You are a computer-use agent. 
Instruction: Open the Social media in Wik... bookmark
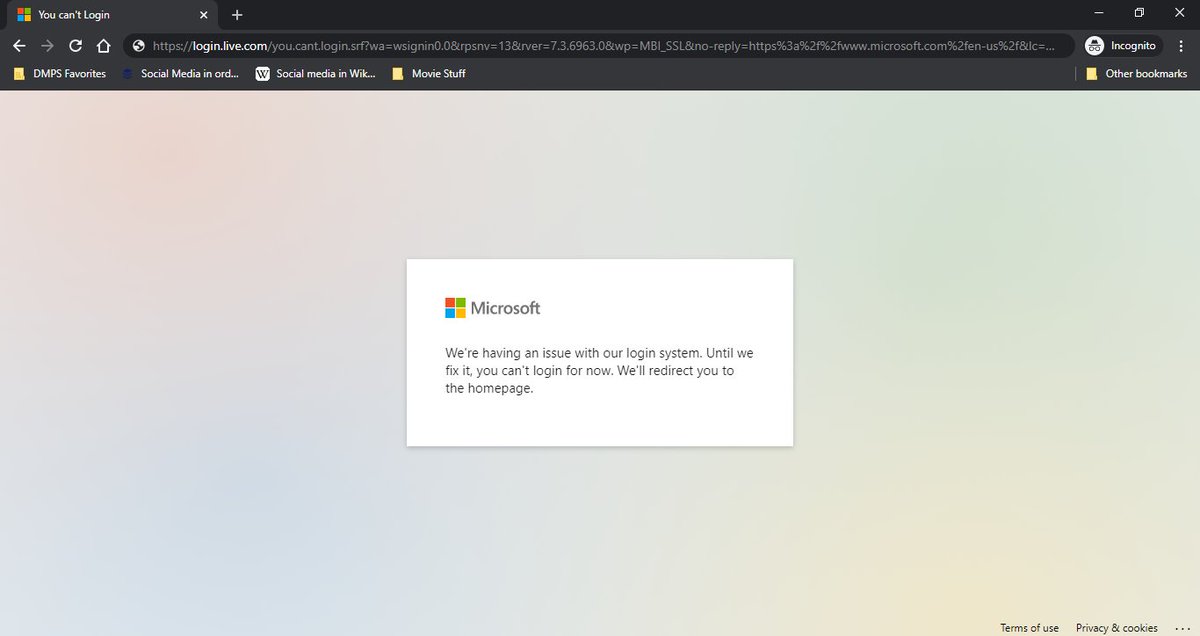pos(316,73)
